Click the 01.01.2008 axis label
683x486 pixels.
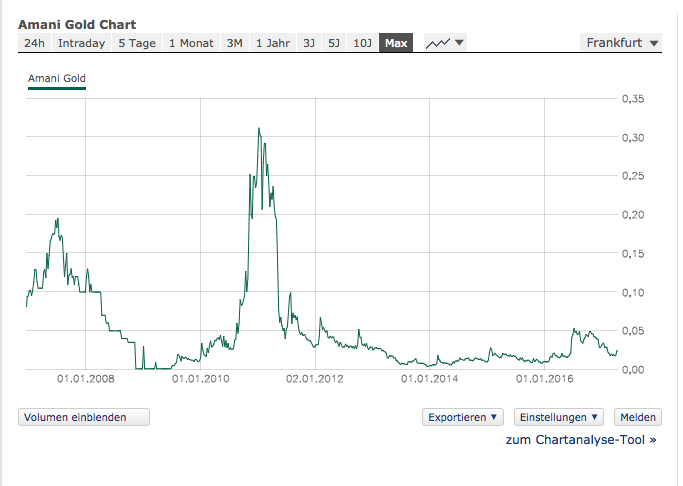86,379
